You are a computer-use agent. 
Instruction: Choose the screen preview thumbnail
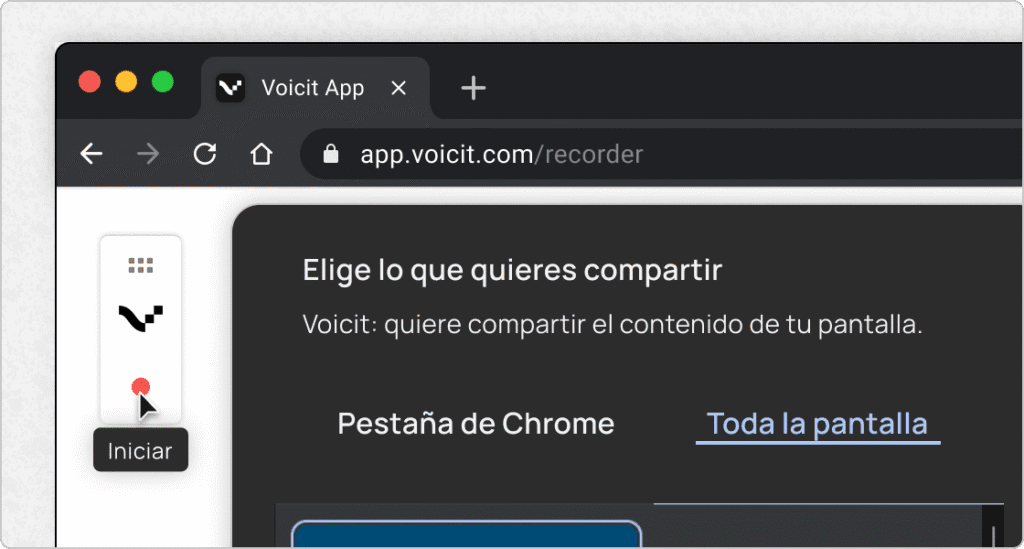pyautogui.click(x=466, y=535)
